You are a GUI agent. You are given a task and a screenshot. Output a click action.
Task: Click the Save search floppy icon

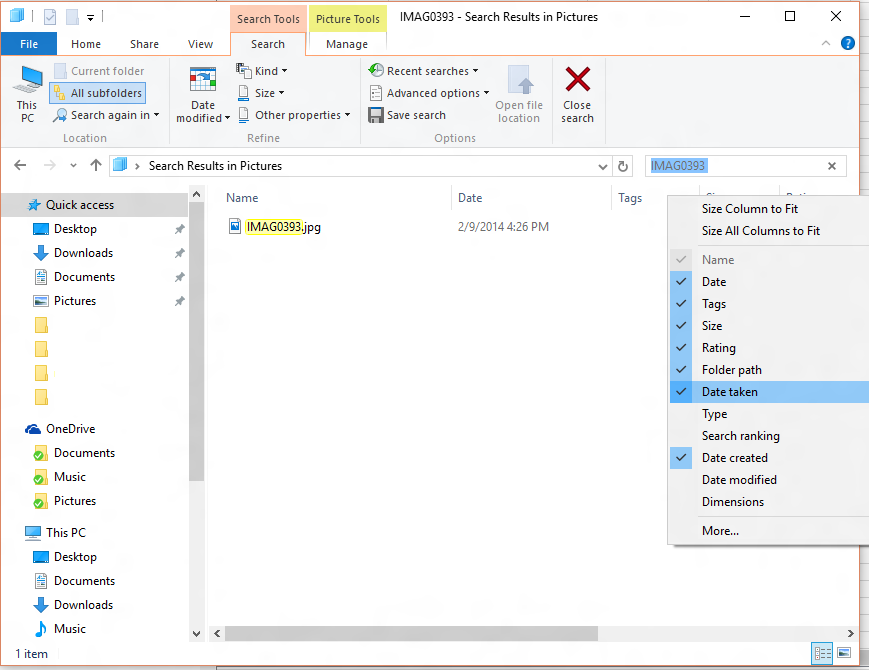pyautogui.click(x=376, y=115)
